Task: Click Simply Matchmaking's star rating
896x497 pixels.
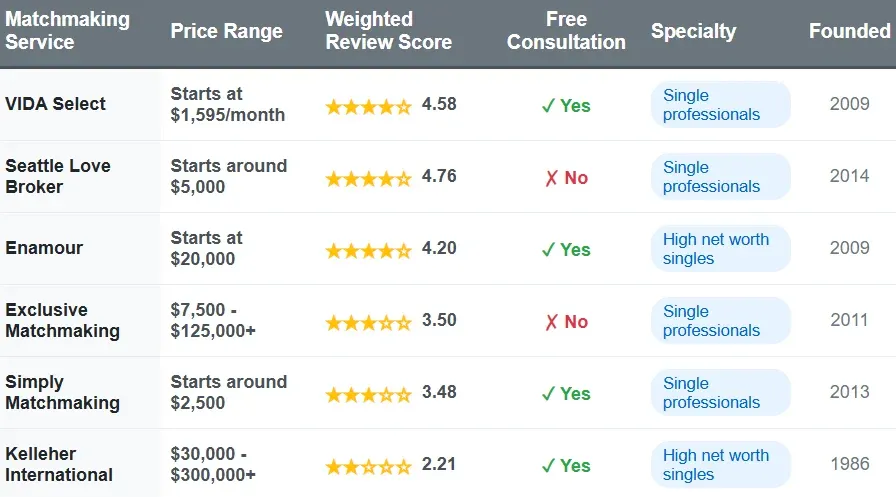Action: click(x=368, y=394)
